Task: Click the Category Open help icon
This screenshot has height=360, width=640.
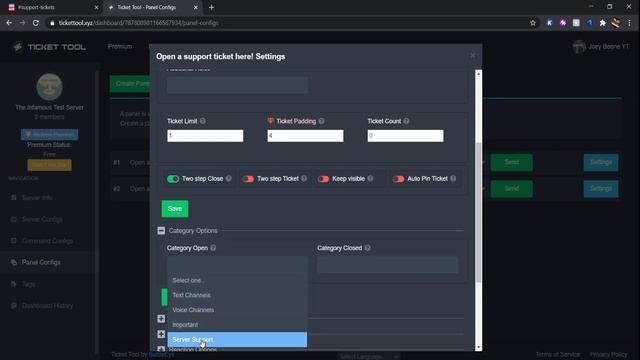Action: point(213,248)
